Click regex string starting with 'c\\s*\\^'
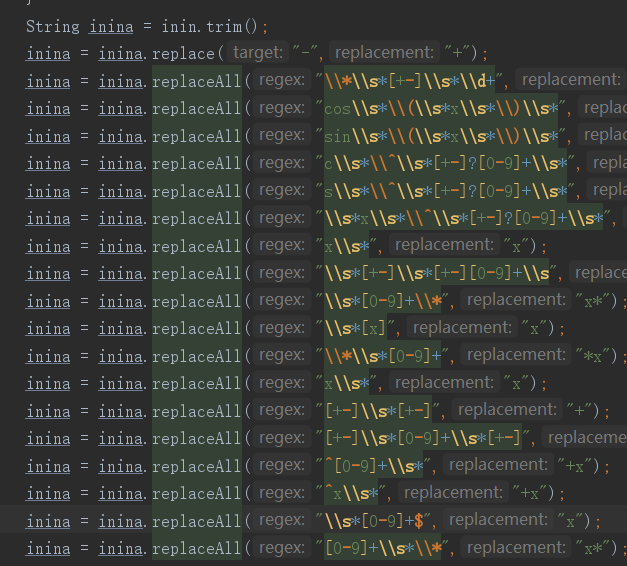 tap(445, 164)
